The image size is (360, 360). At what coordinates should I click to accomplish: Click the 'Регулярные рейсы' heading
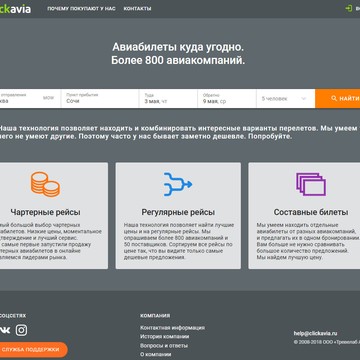tap(178, 212)
